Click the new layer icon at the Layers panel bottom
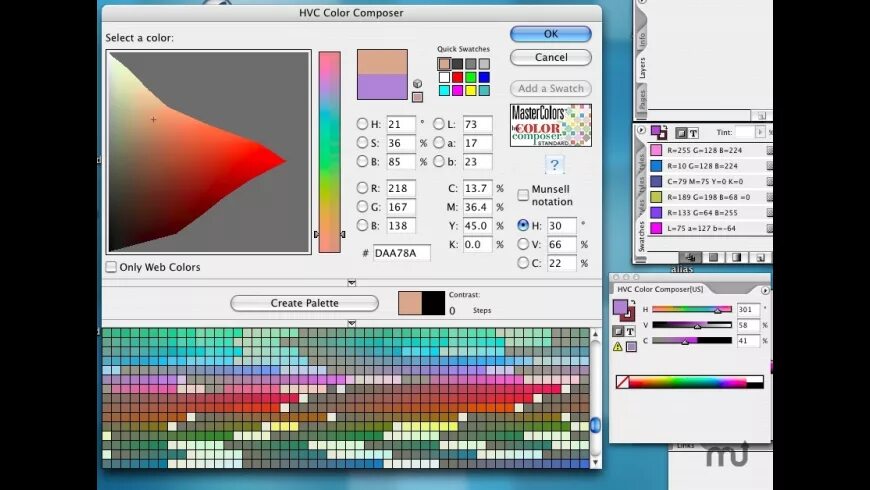The height and width of the screenshot is (490, 870). coord(761,115)
